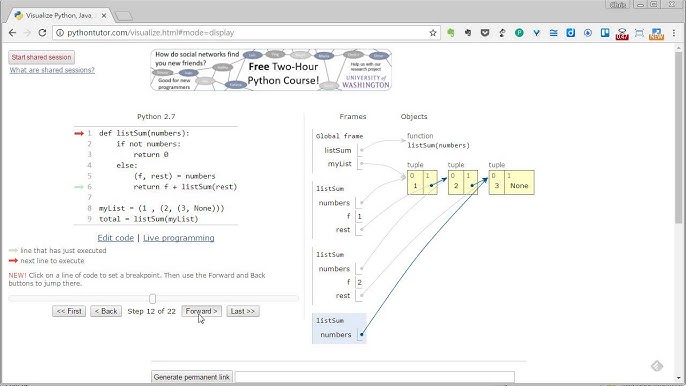Open the Trello extension icon
686x386 pixels.
pyautogui.click(x=605, y=33)
